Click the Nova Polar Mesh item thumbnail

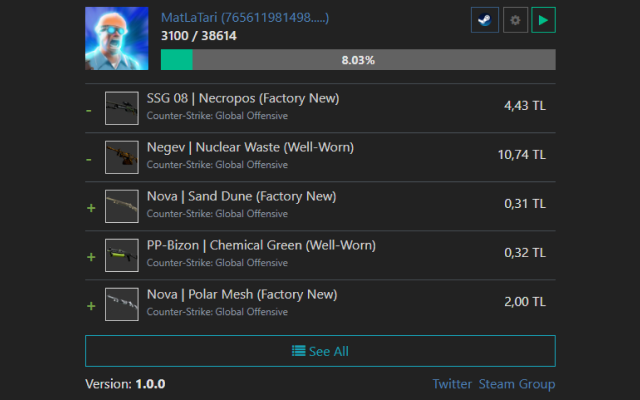(x=122, y=304)
